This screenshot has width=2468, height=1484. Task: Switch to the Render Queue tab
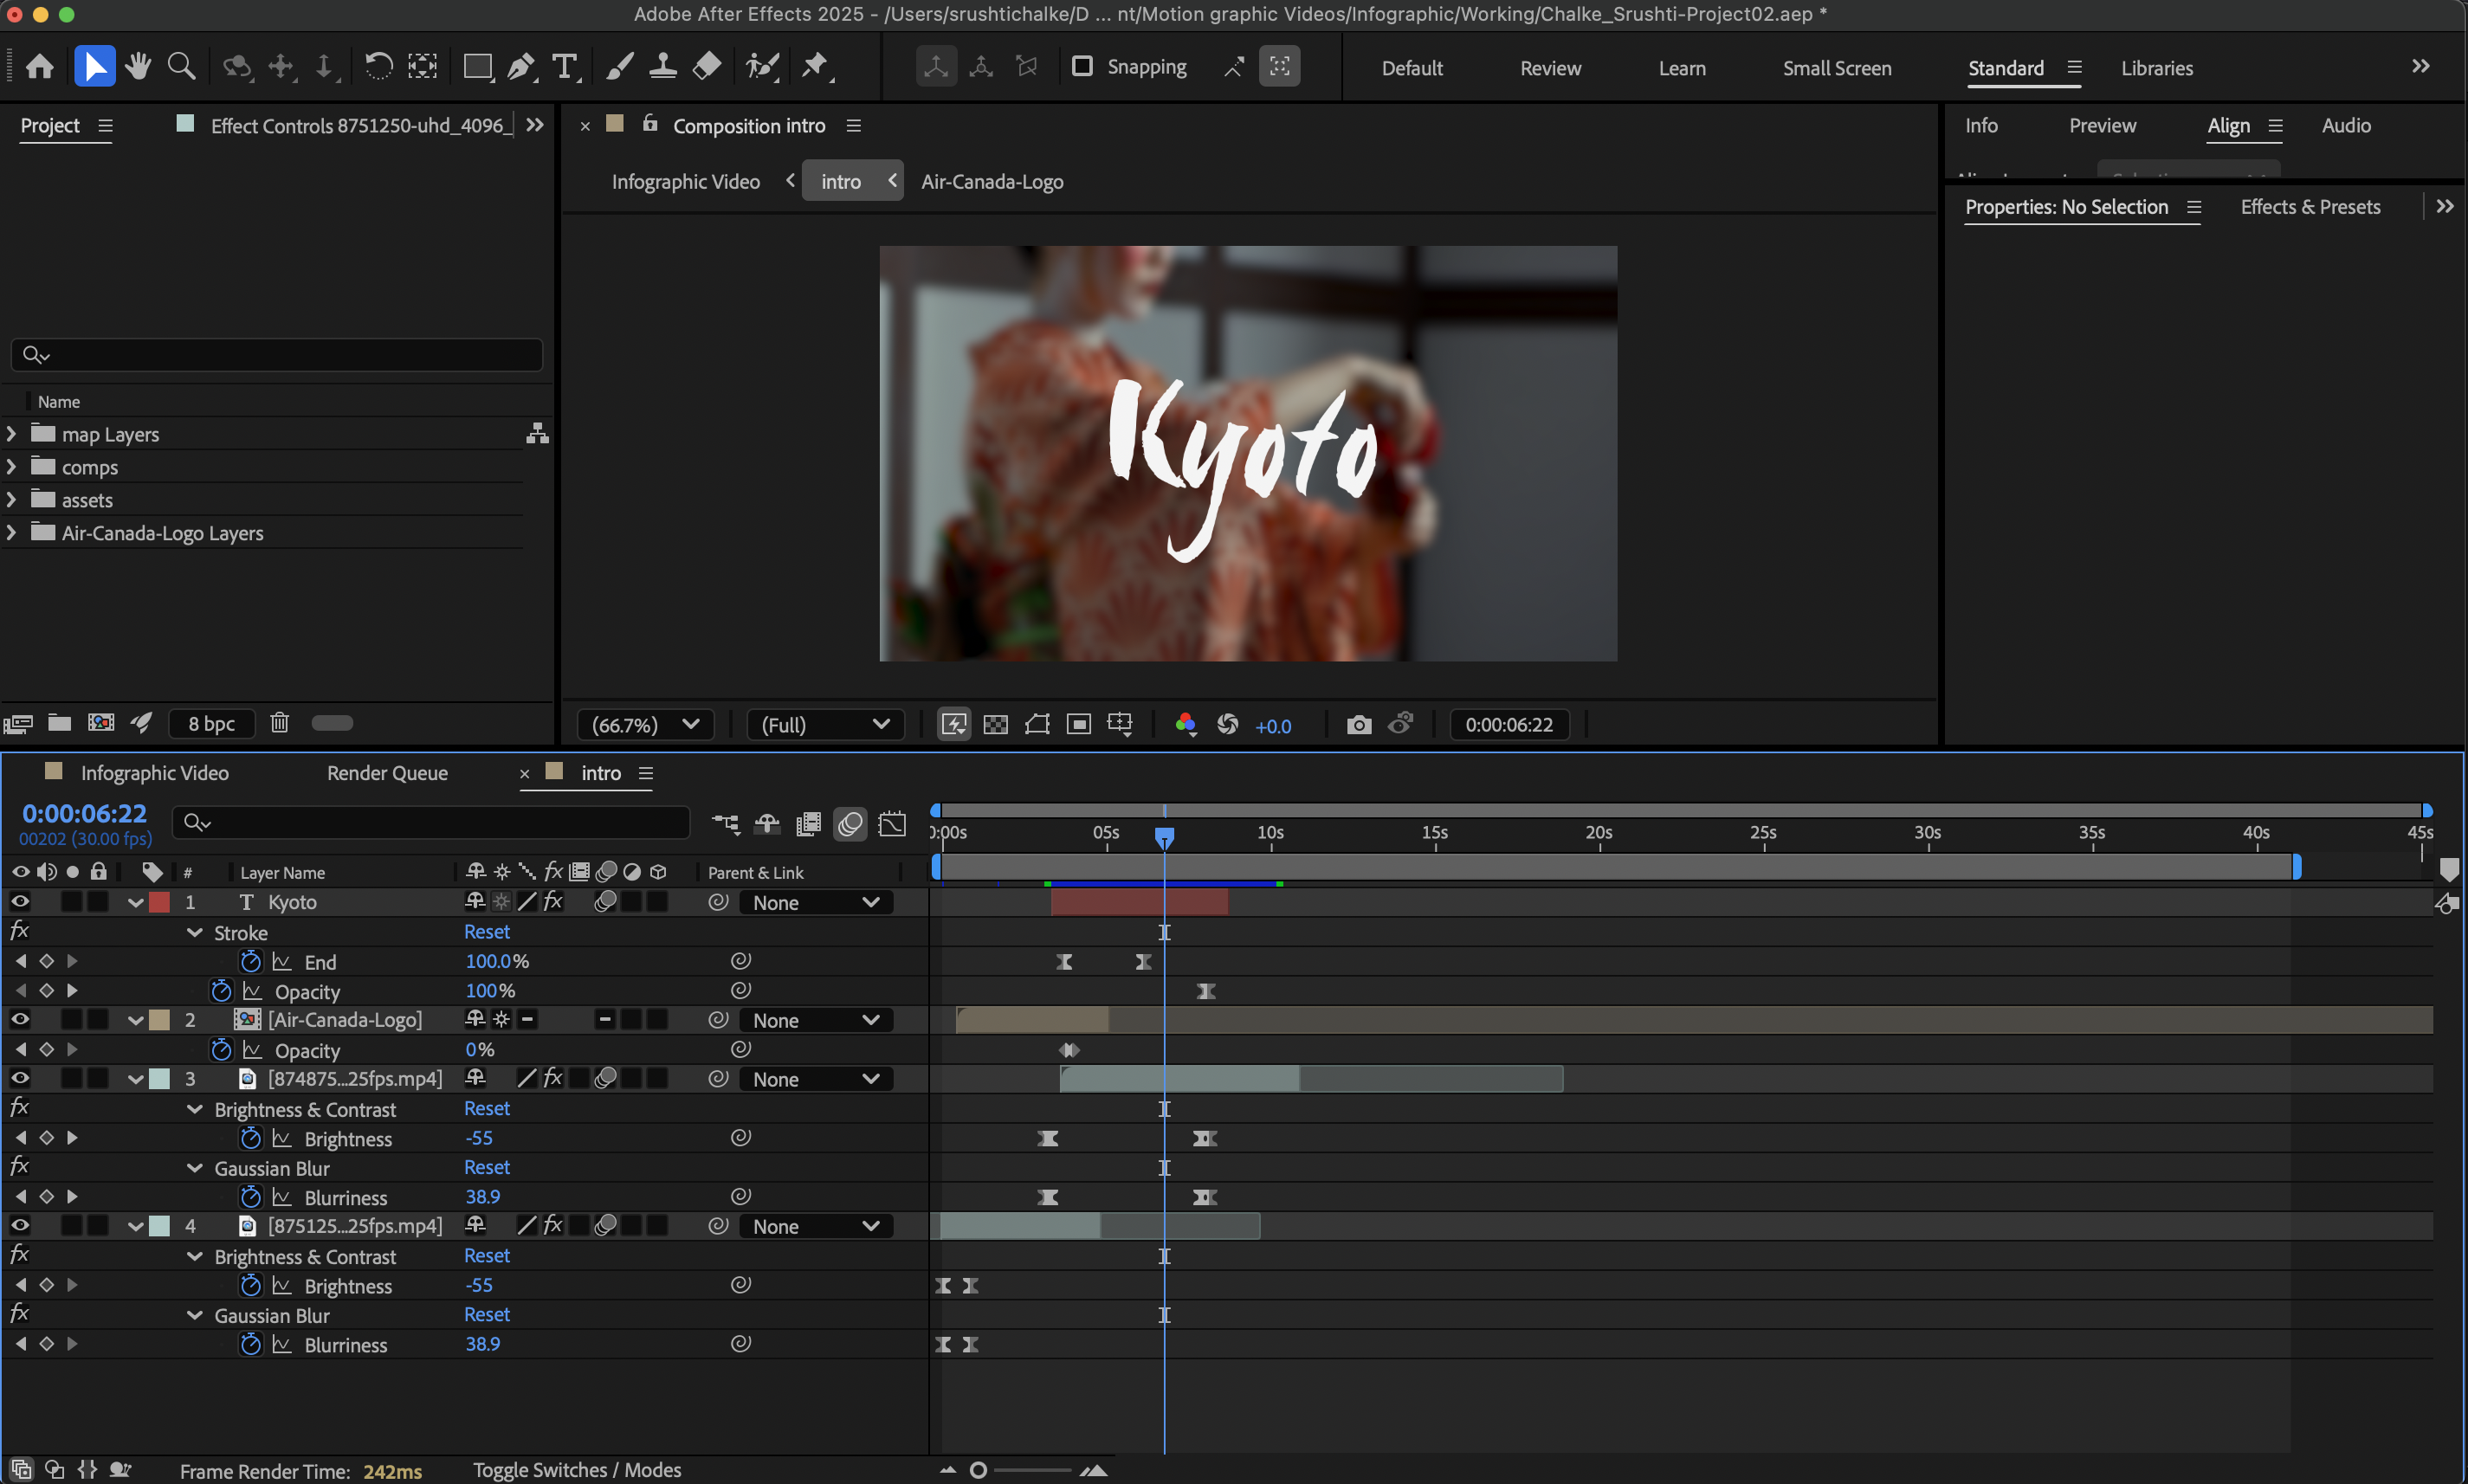(x=386, y=772)
